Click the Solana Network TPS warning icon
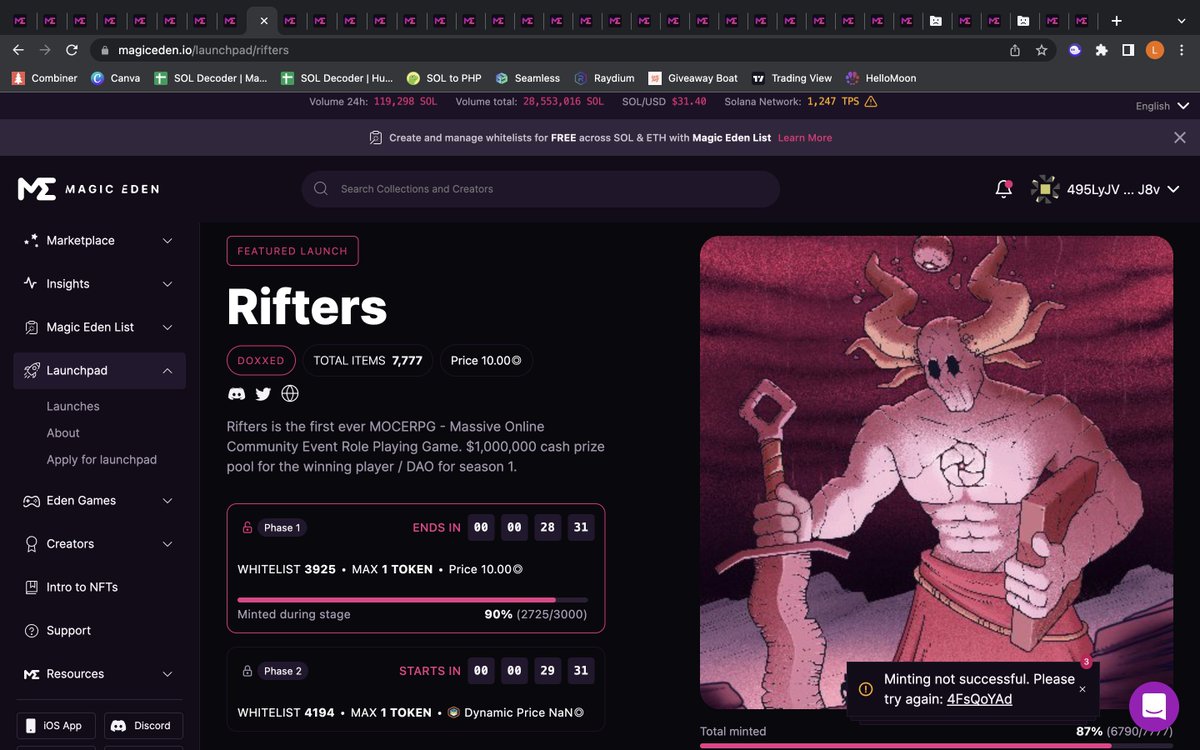 (x=870, y=102)
